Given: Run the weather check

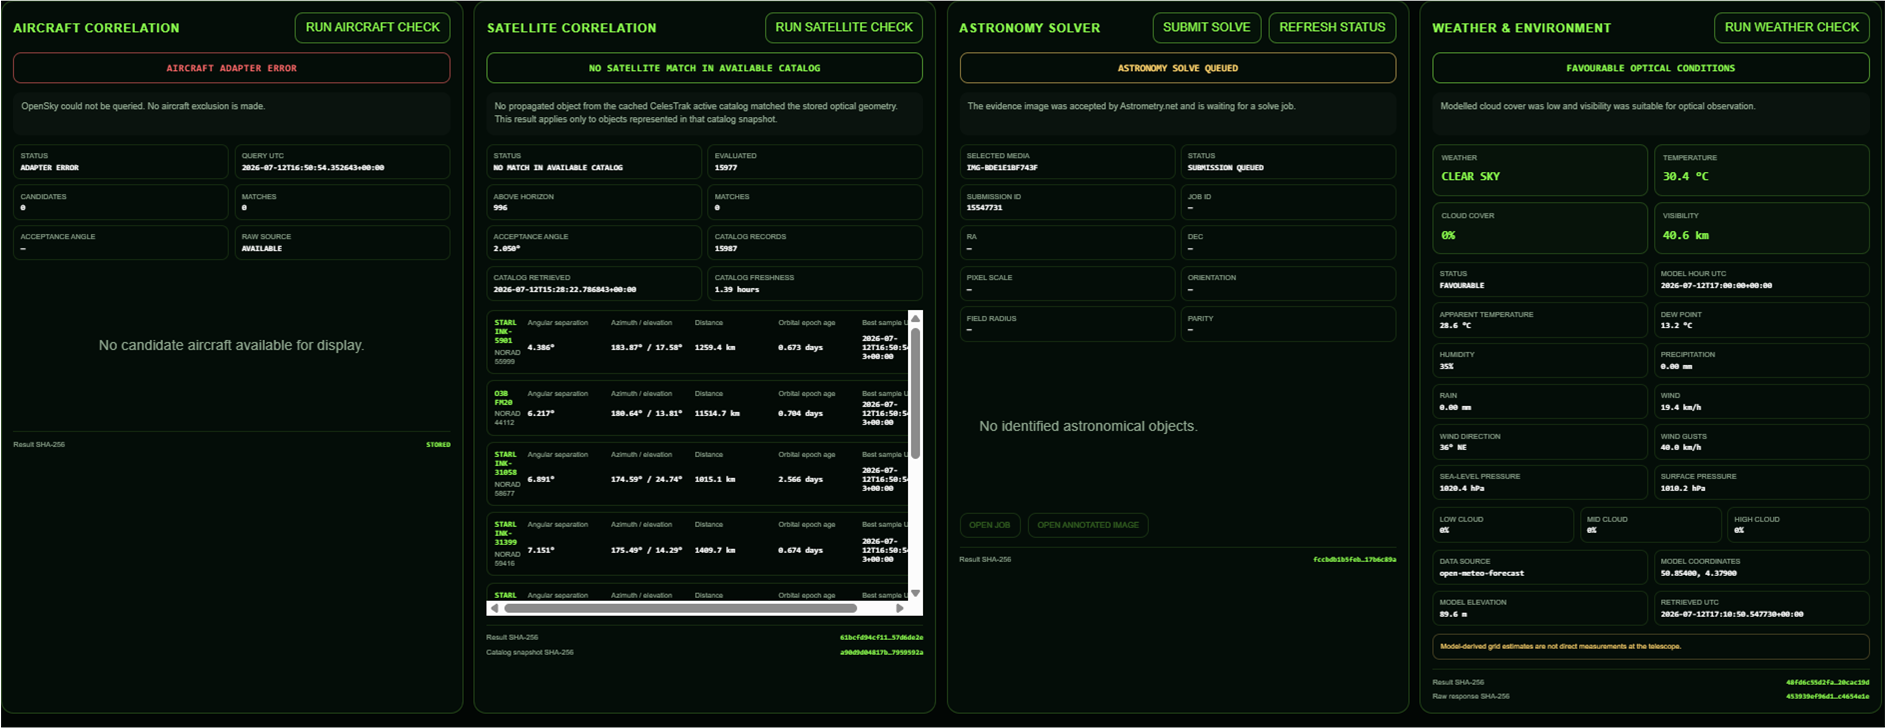Looking at the screenshot, I should tap(1791, 28).
